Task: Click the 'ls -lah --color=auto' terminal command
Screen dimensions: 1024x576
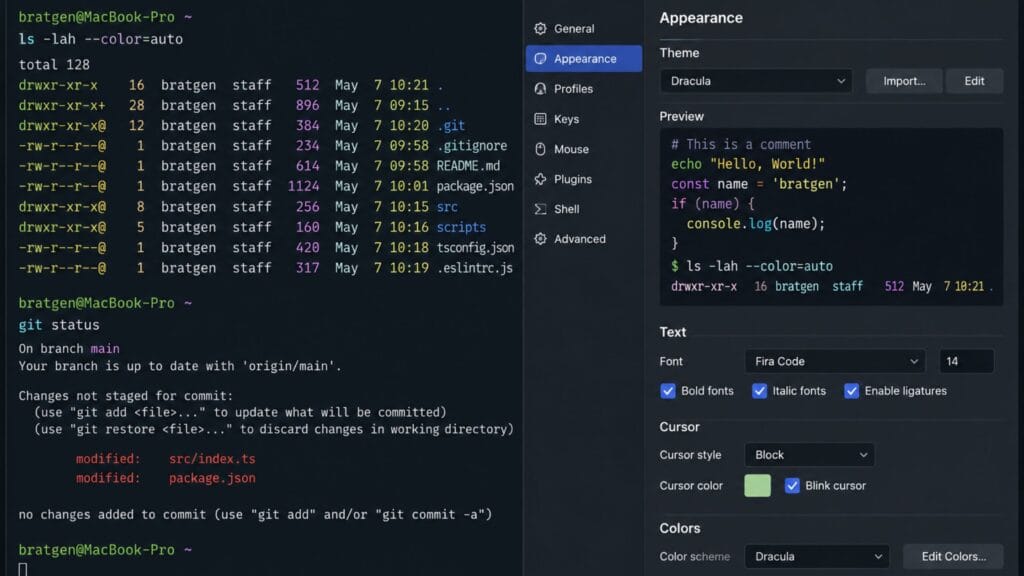Action: (x=101, y=39)
